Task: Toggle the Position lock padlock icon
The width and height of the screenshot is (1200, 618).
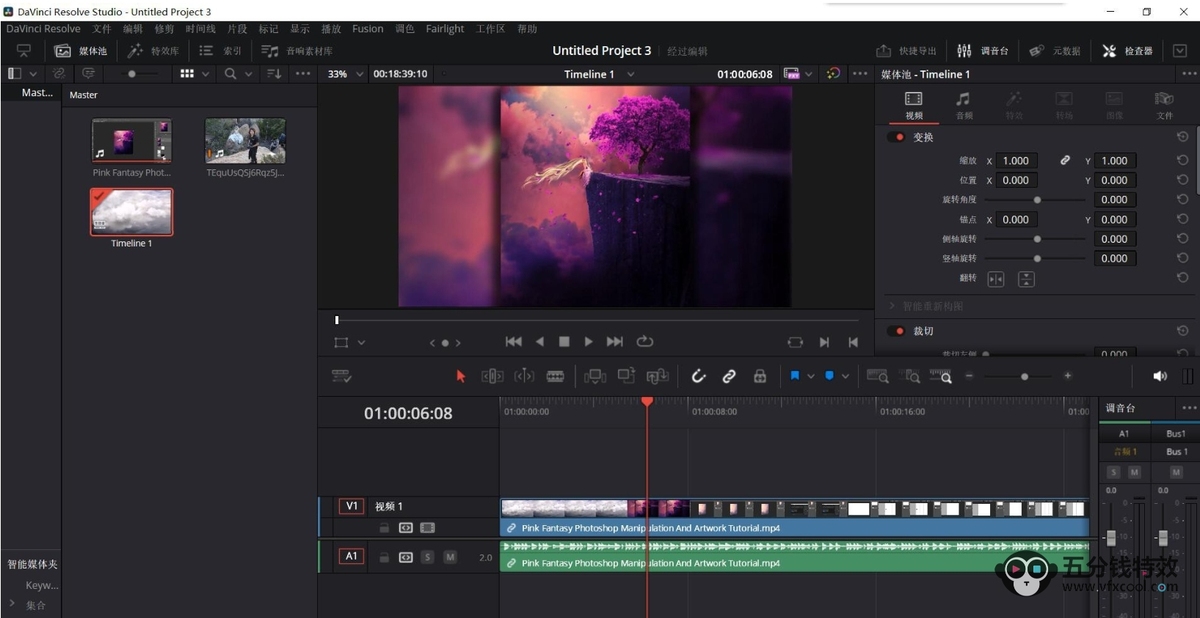Action: pos(760,376)
